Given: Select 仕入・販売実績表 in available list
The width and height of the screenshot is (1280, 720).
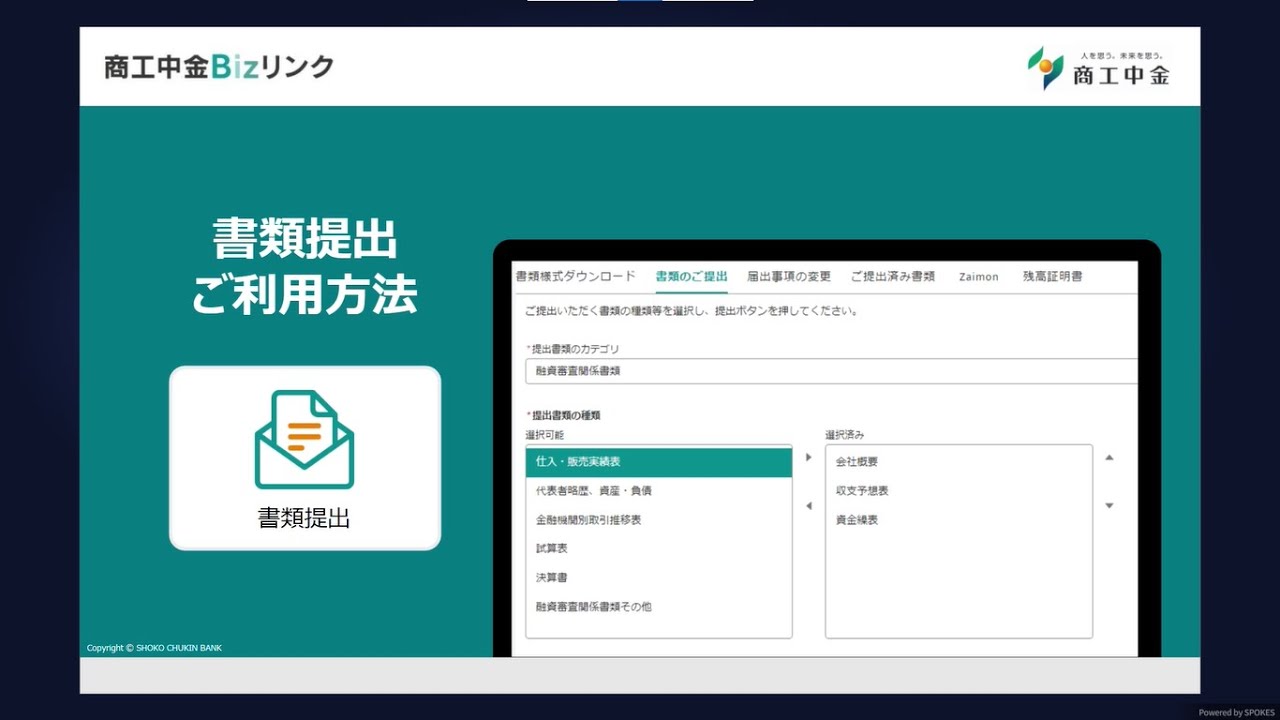Looking at the screenshot, I should click(x=659, y=462).
